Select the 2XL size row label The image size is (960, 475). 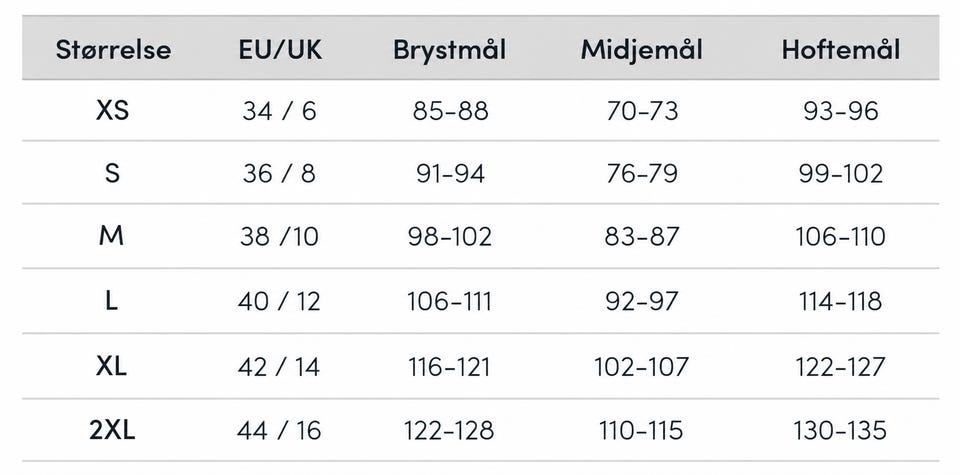point(112,430)
